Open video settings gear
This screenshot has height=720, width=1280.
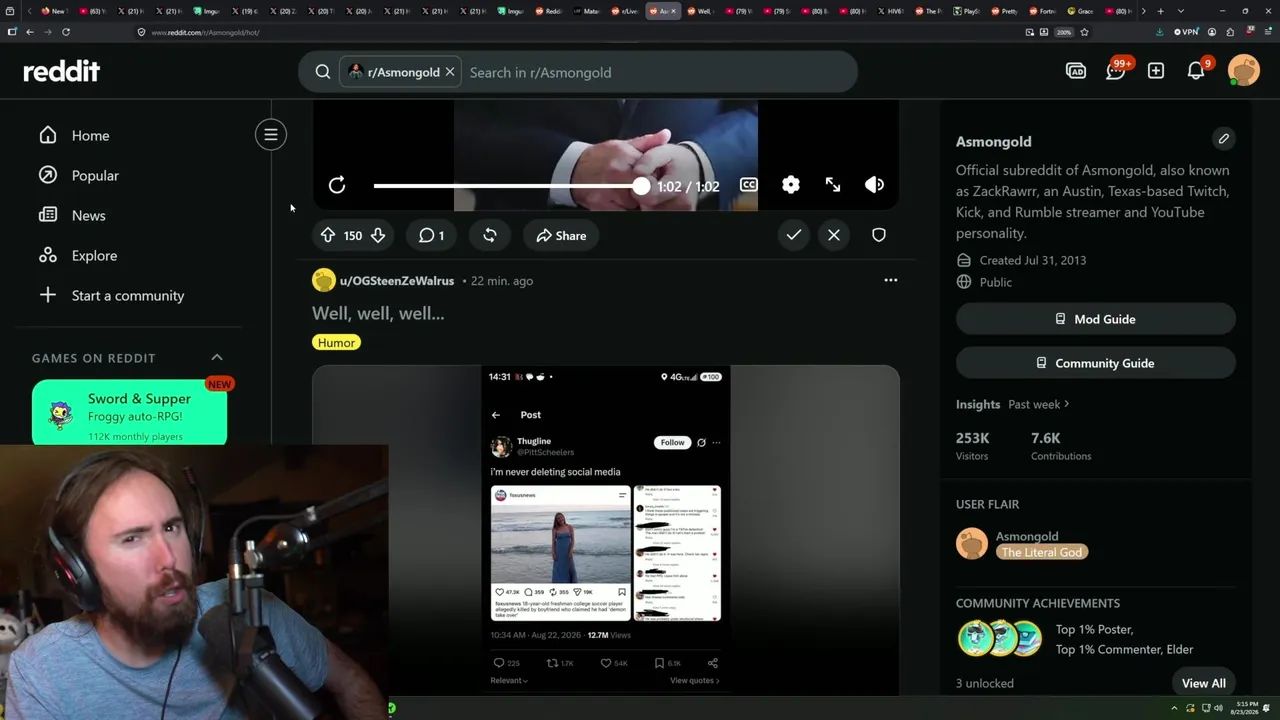point(791,185)
